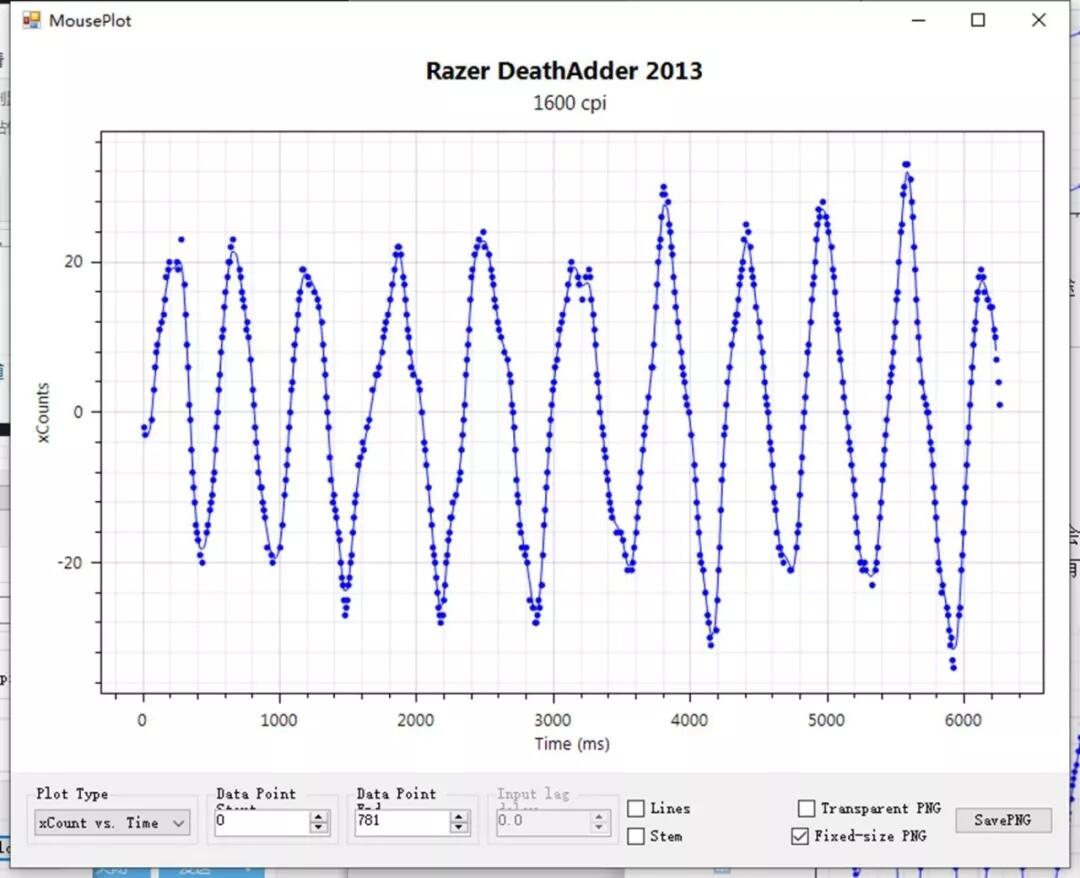Click the Data Point Start input field
Viewport: 1080px width, 878px height.
262,822
